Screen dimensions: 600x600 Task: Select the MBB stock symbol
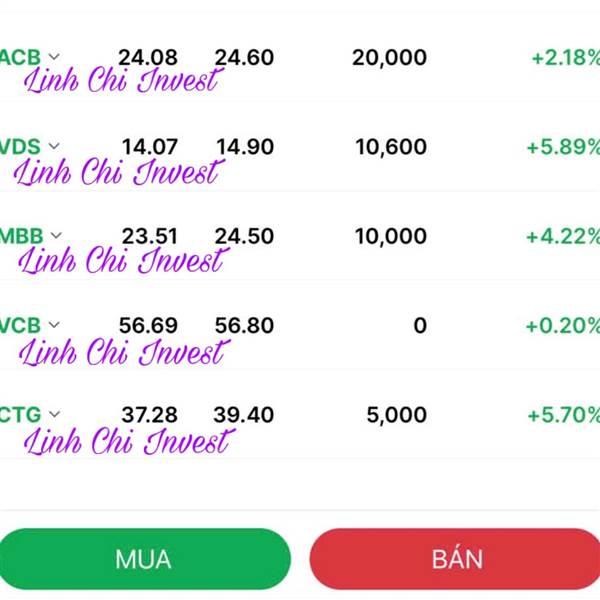point(21,236)
